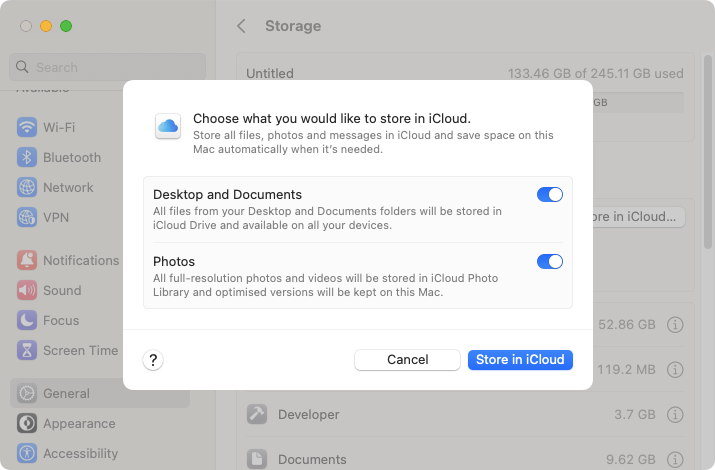
Task: Open help with the question mark button
Action: (x=153, y=360)
